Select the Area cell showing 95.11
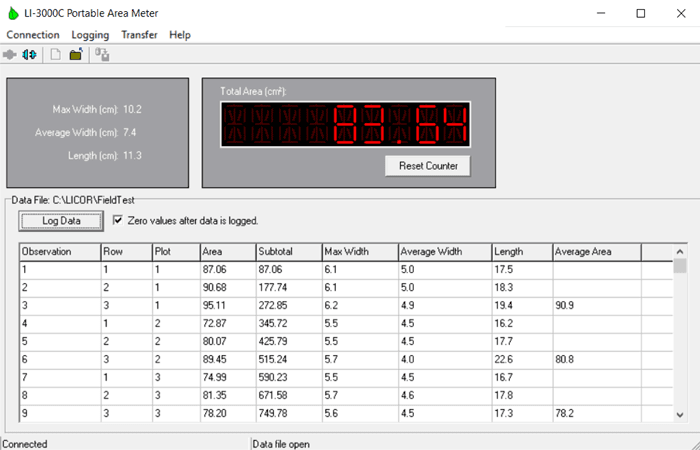Image resolution: width=700 pixels, height=450 pixels. [226, 304]
